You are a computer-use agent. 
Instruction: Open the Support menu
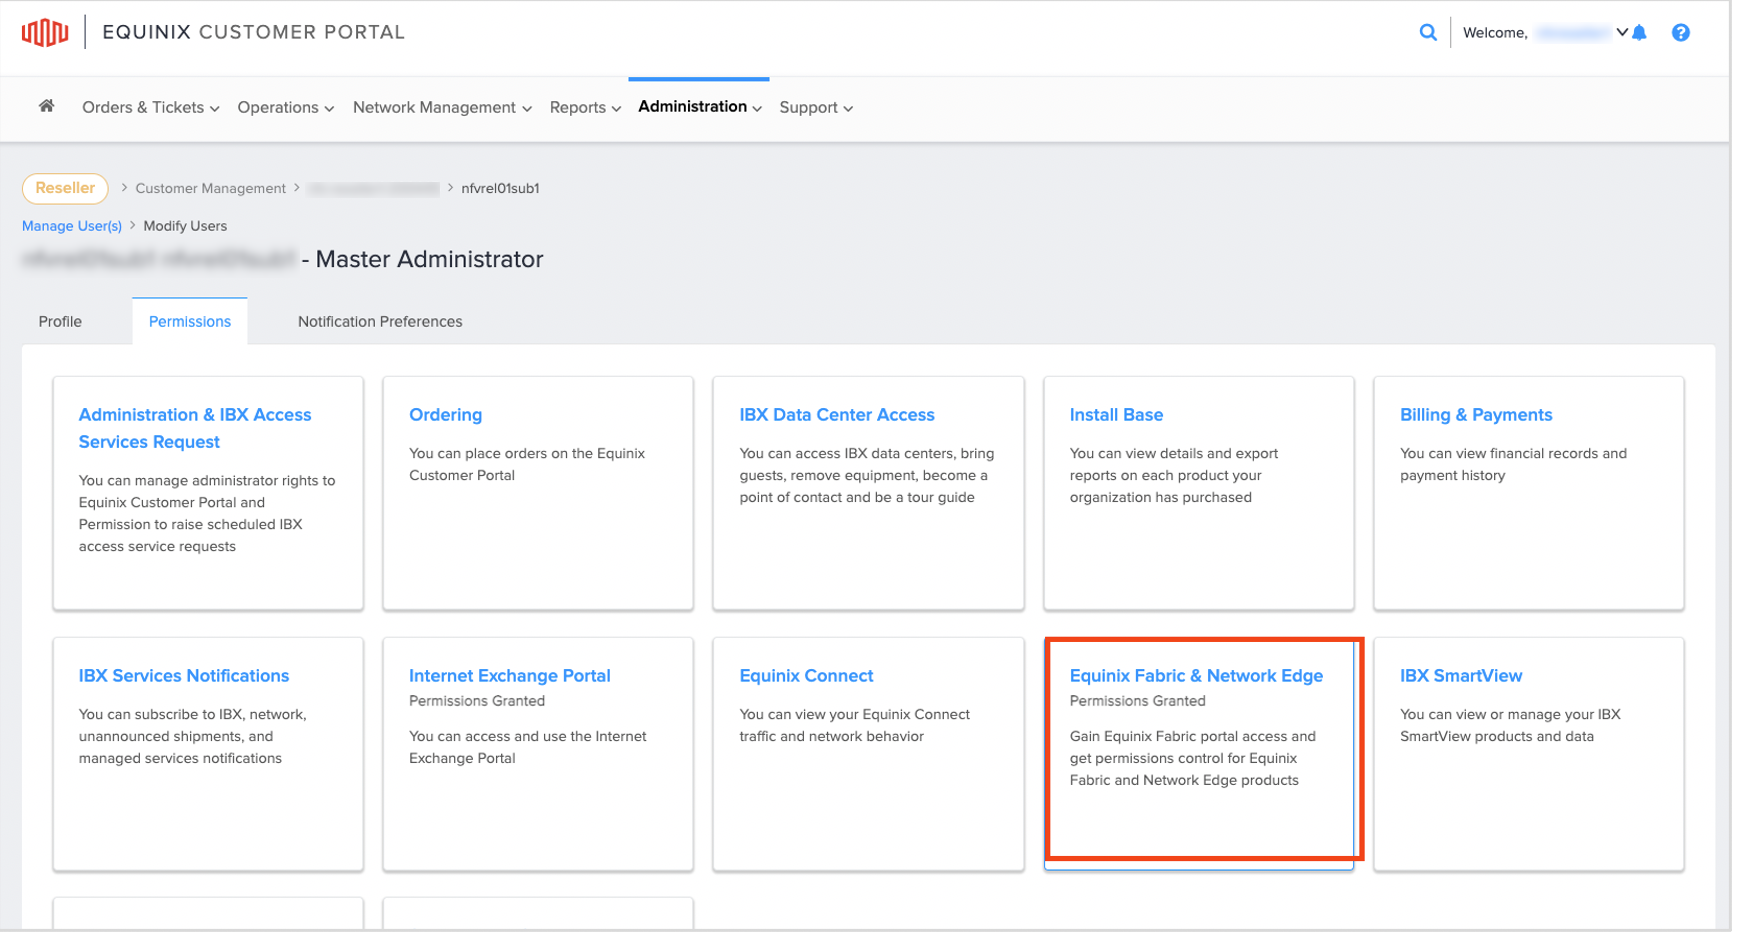[x=816, y=108]
